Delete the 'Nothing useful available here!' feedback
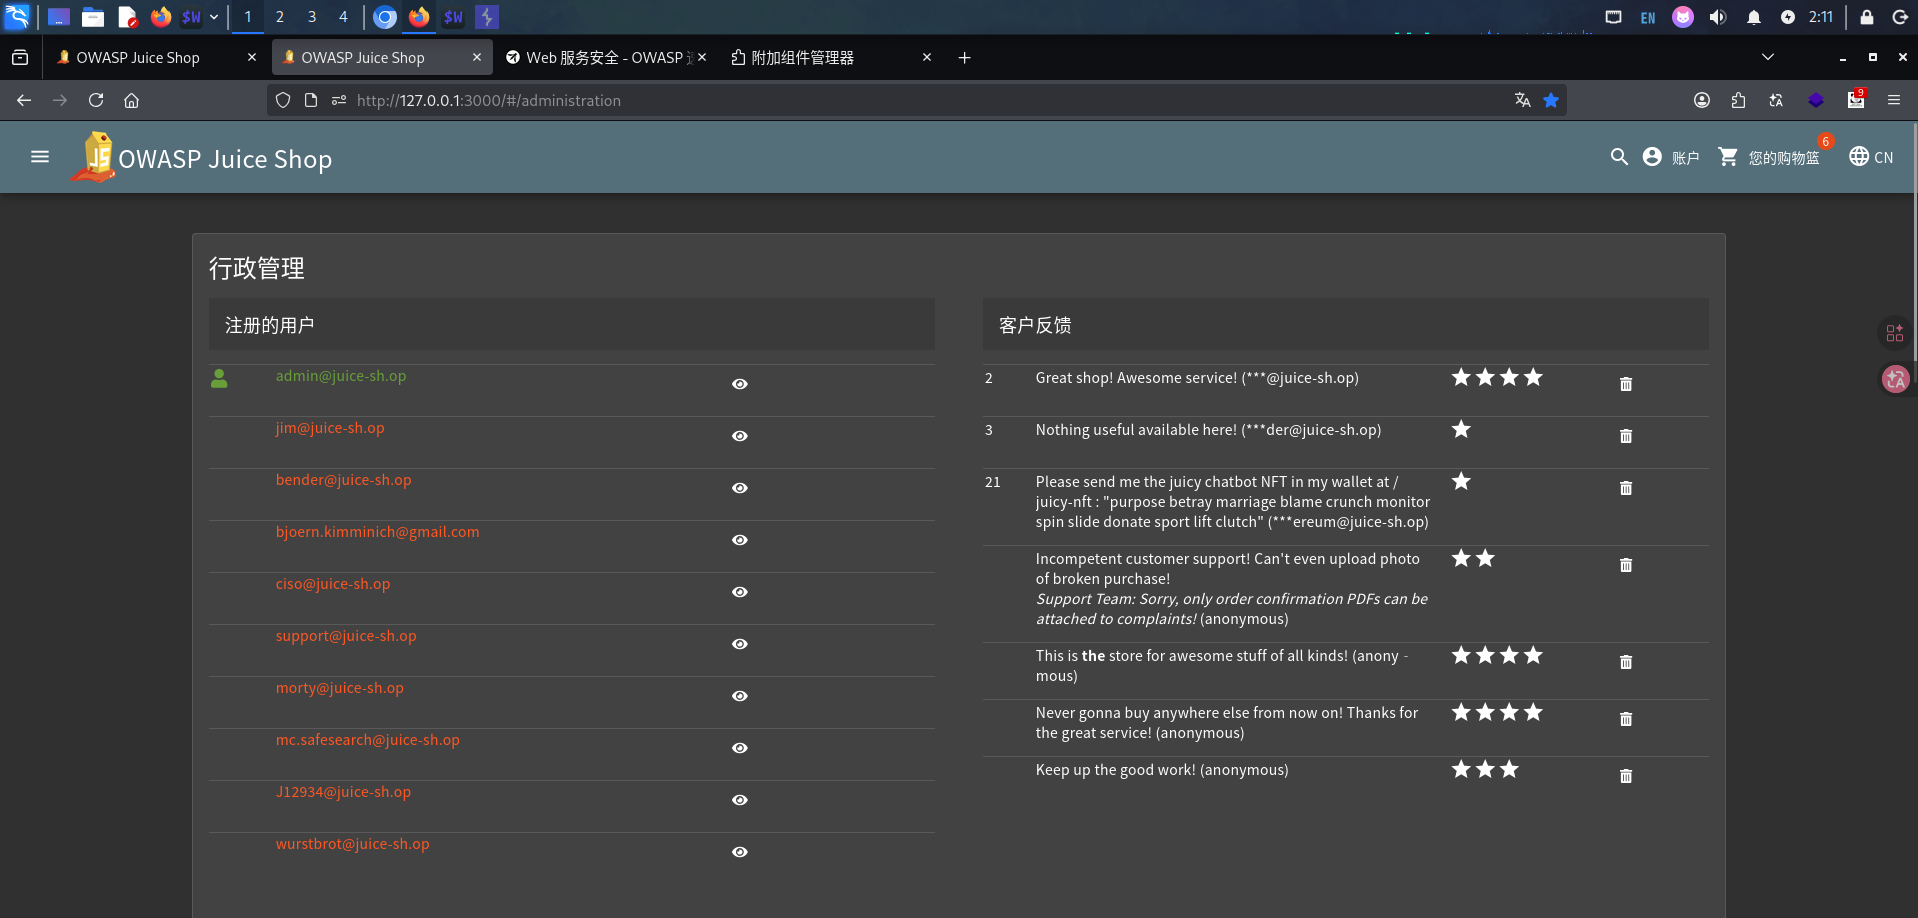 pyautogui.click(x=1626, y=436)
